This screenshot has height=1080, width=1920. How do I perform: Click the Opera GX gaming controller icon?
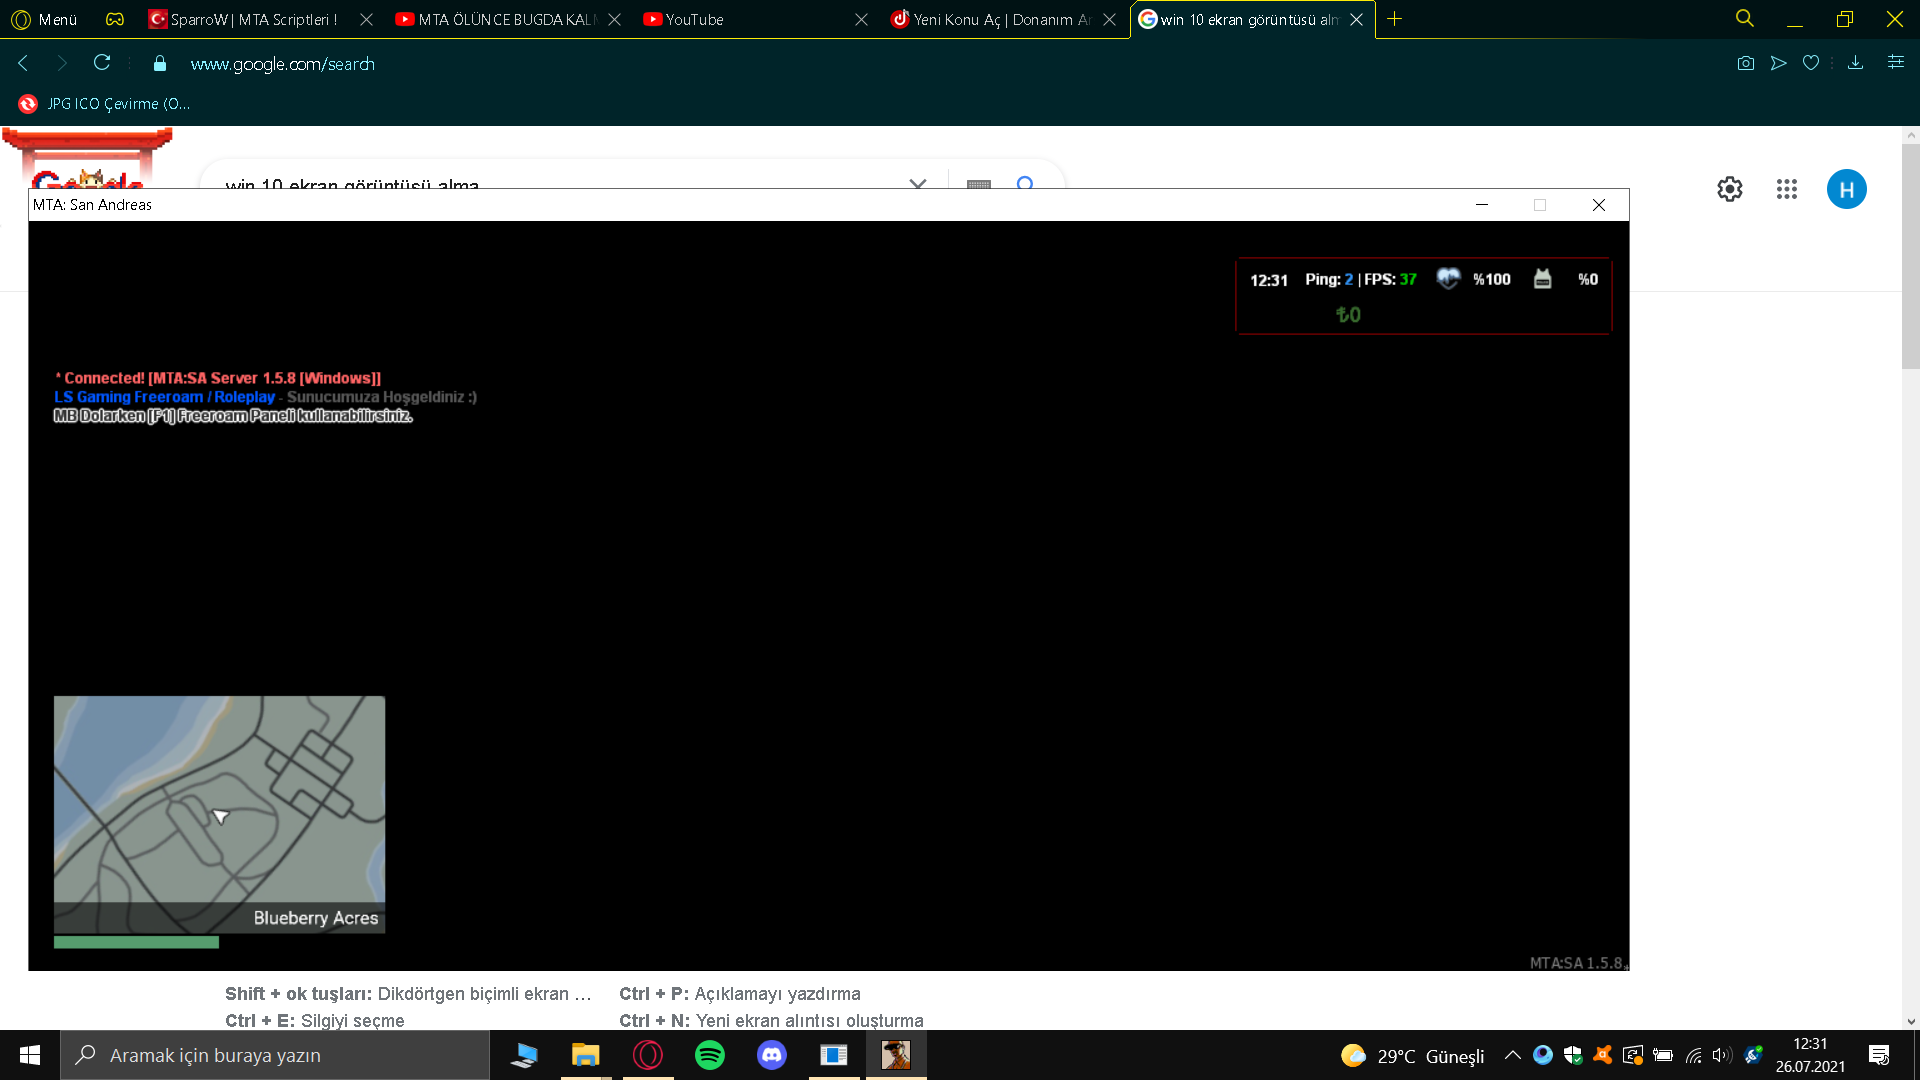pos(115,19)
